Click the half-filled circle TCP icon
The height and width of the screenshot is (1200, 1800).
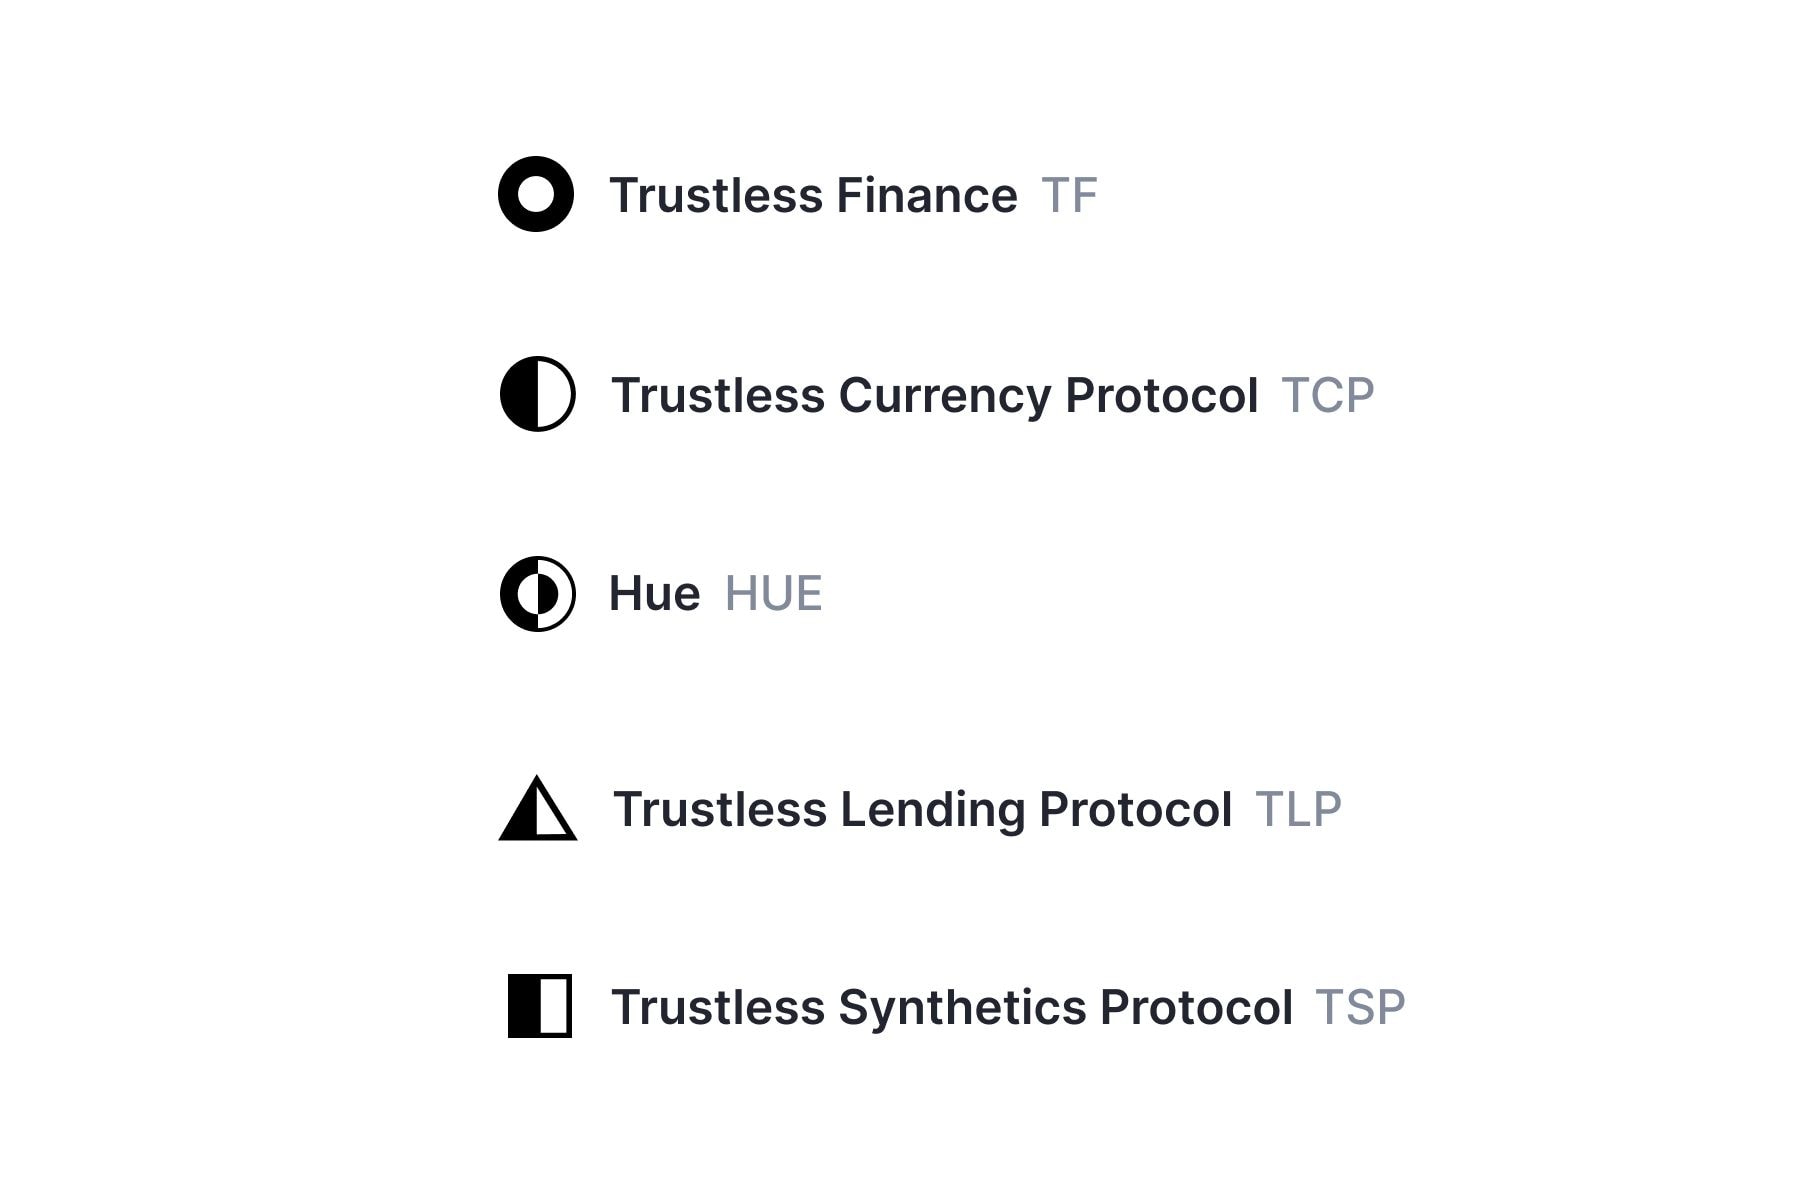point(537,394)
